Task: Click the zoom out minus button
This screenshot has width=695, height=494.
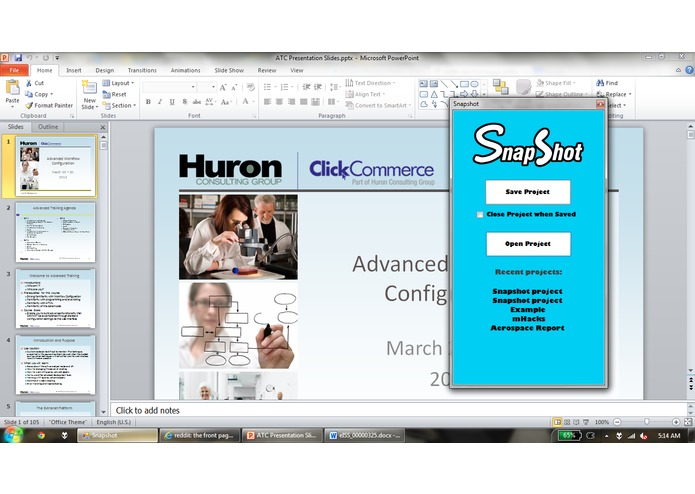Action: tap(617, 422)
